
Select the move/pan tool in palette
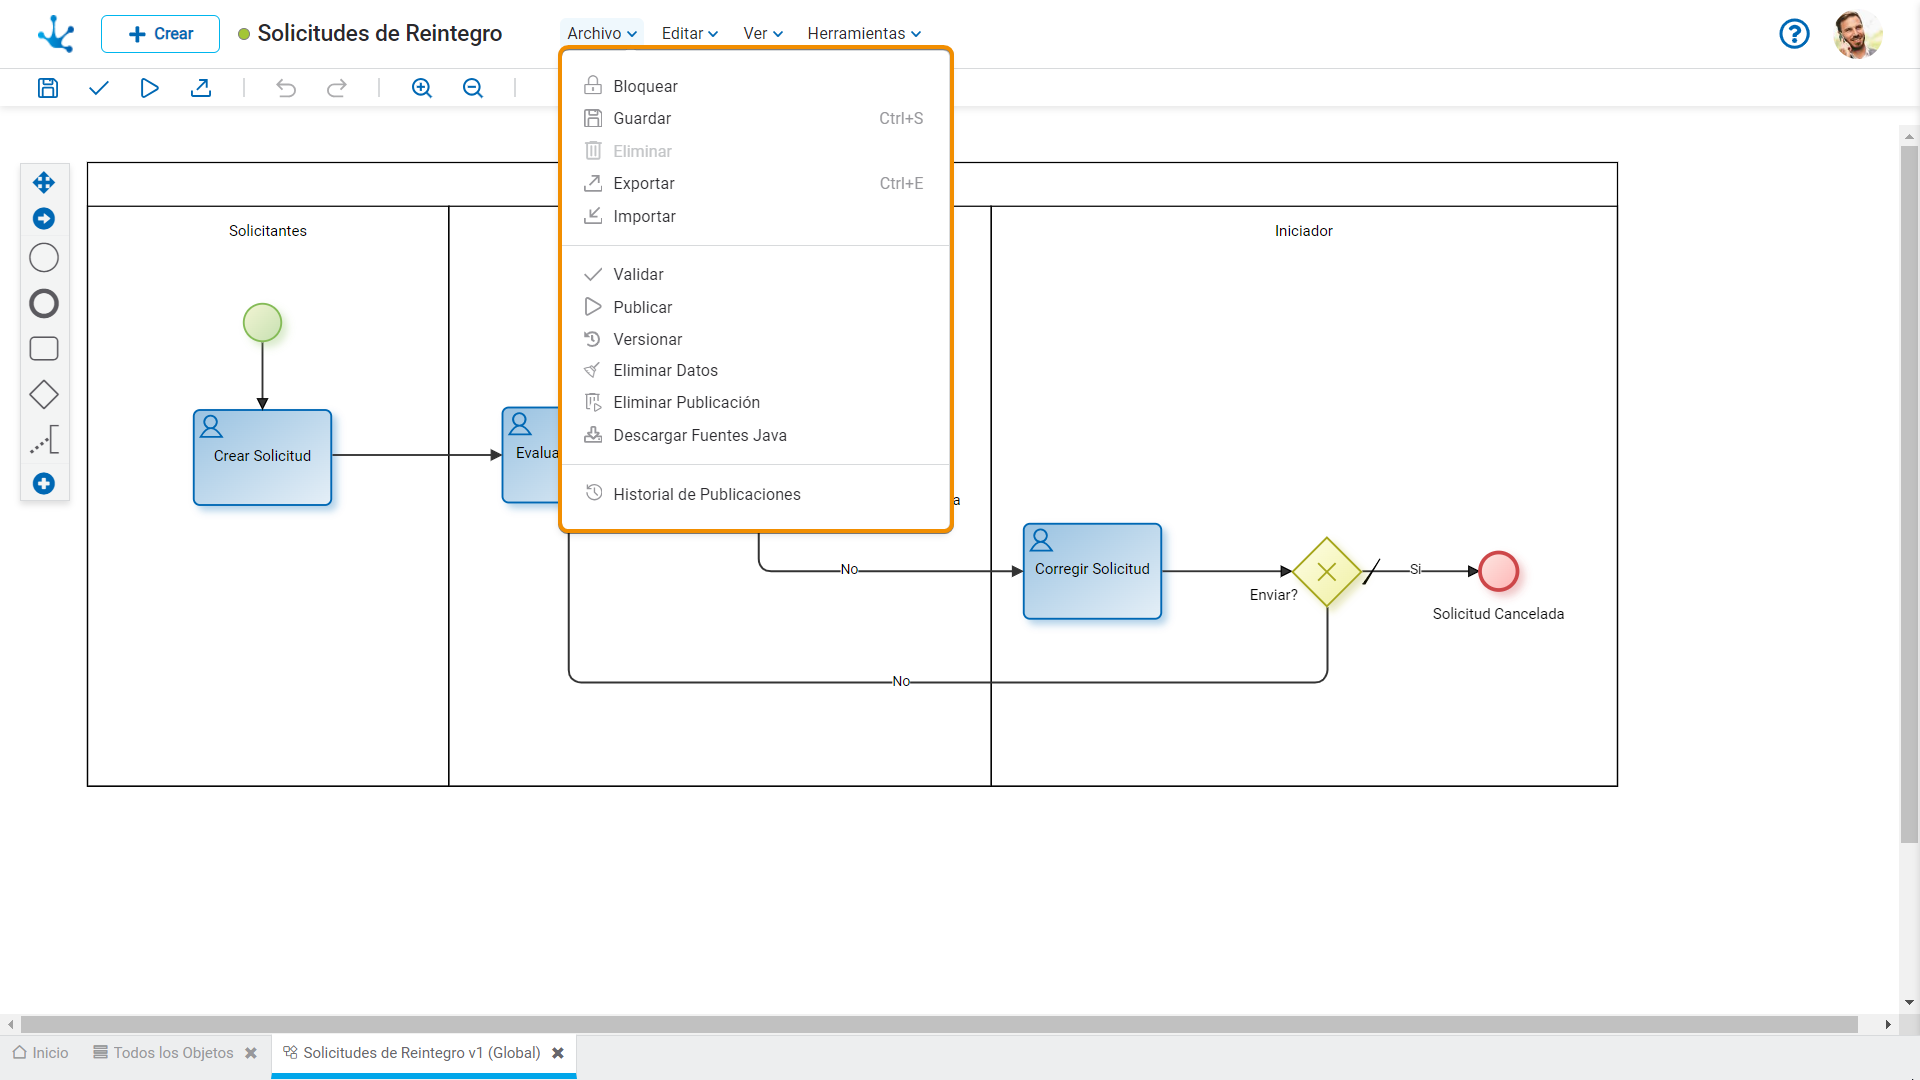click(44, 182)
